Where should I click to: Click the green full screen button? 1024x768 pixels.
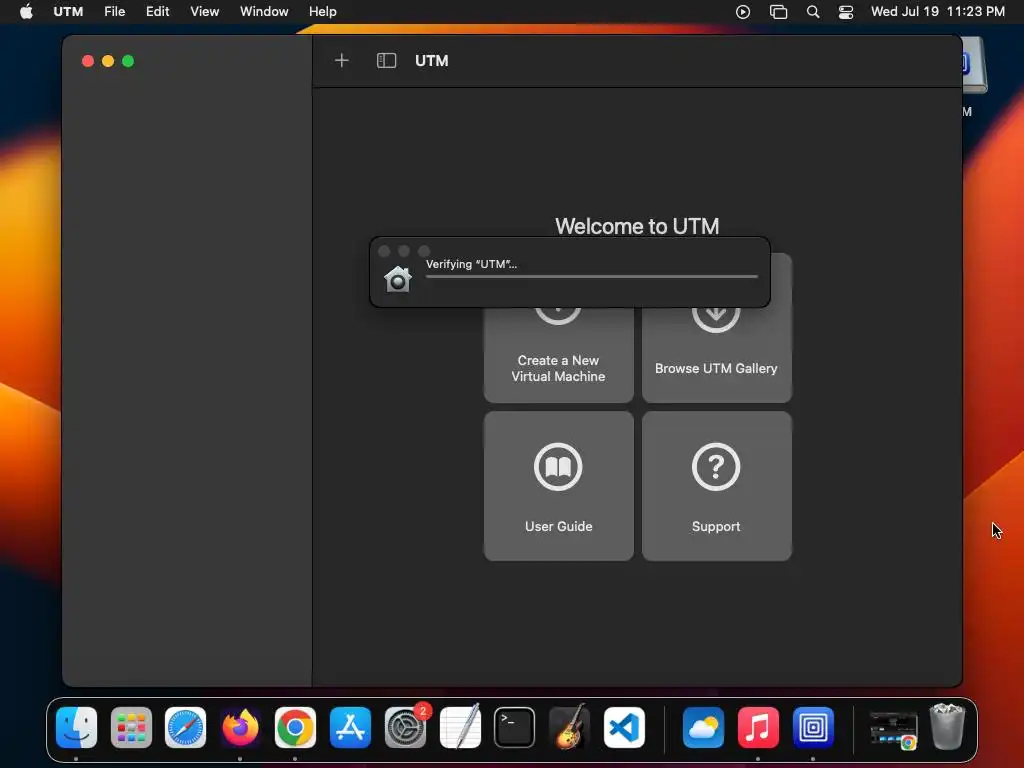128,61
